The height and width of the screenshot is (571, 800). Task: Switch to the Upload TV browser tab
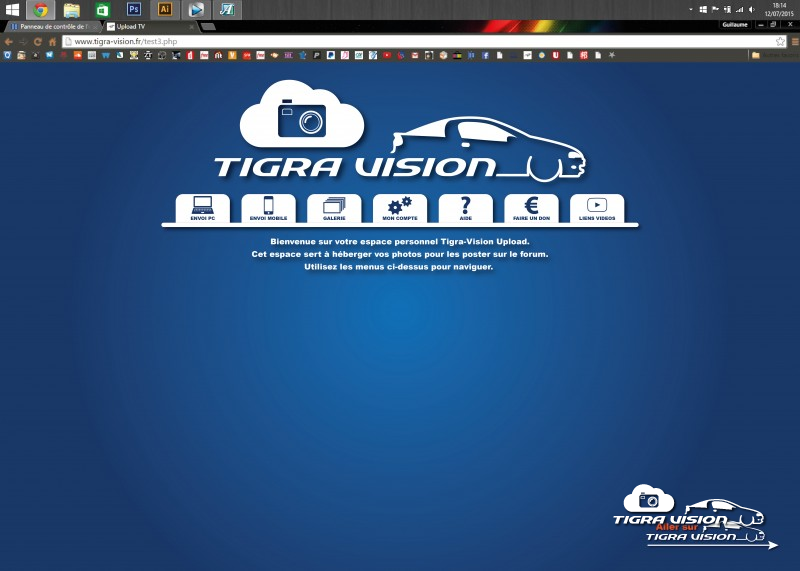point(148,27)
